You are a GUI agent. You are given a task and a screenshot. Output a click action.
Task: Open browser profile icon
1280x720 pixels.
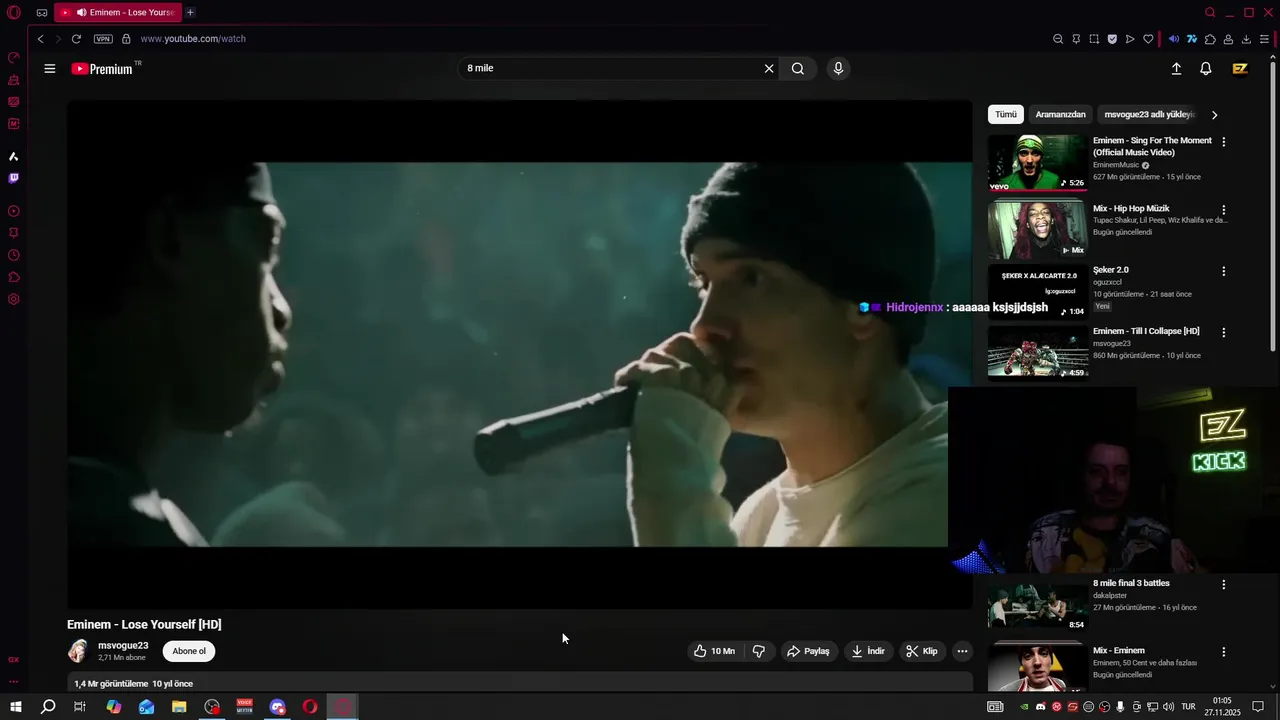click(x=1228, y=39)
